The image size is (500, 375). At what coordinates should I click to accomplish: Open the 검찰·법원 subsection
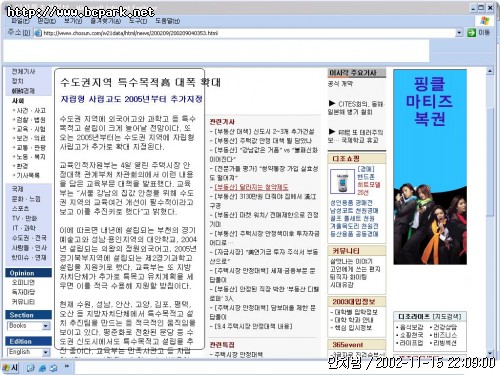coord(31,120)
